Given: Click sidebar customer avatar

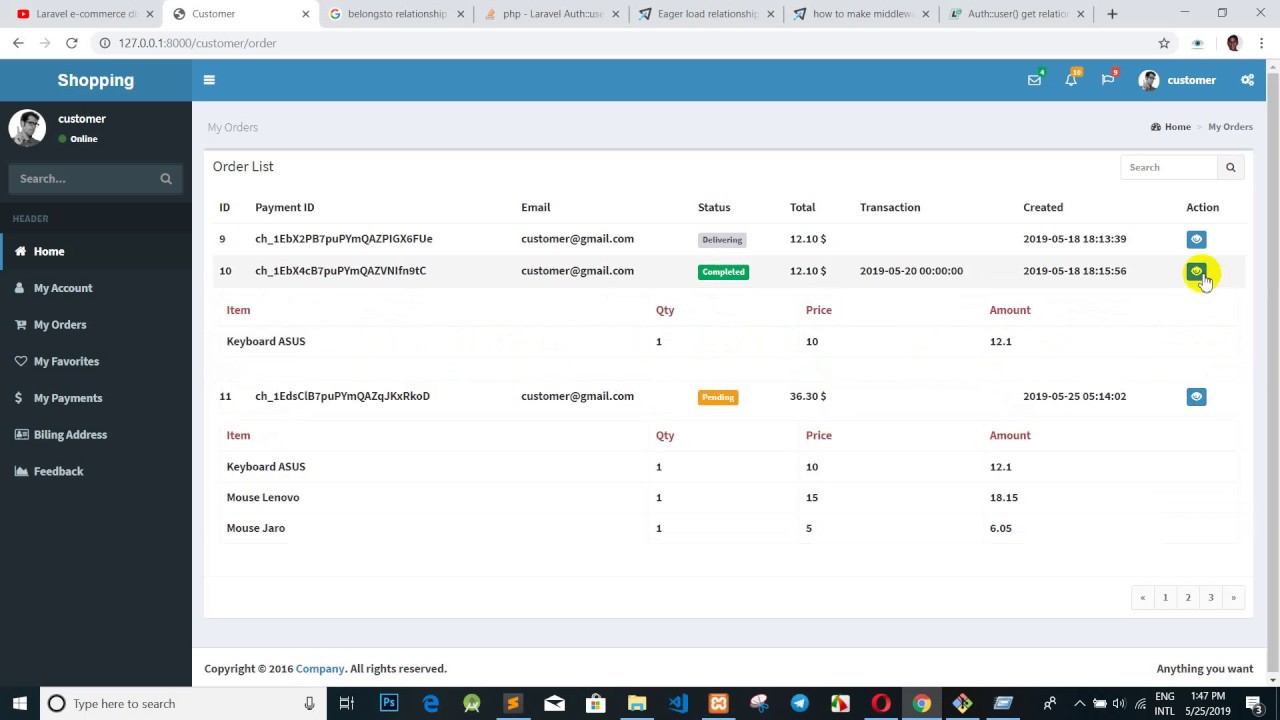Looking at the screenshot, I should click(x=28, y=128).
